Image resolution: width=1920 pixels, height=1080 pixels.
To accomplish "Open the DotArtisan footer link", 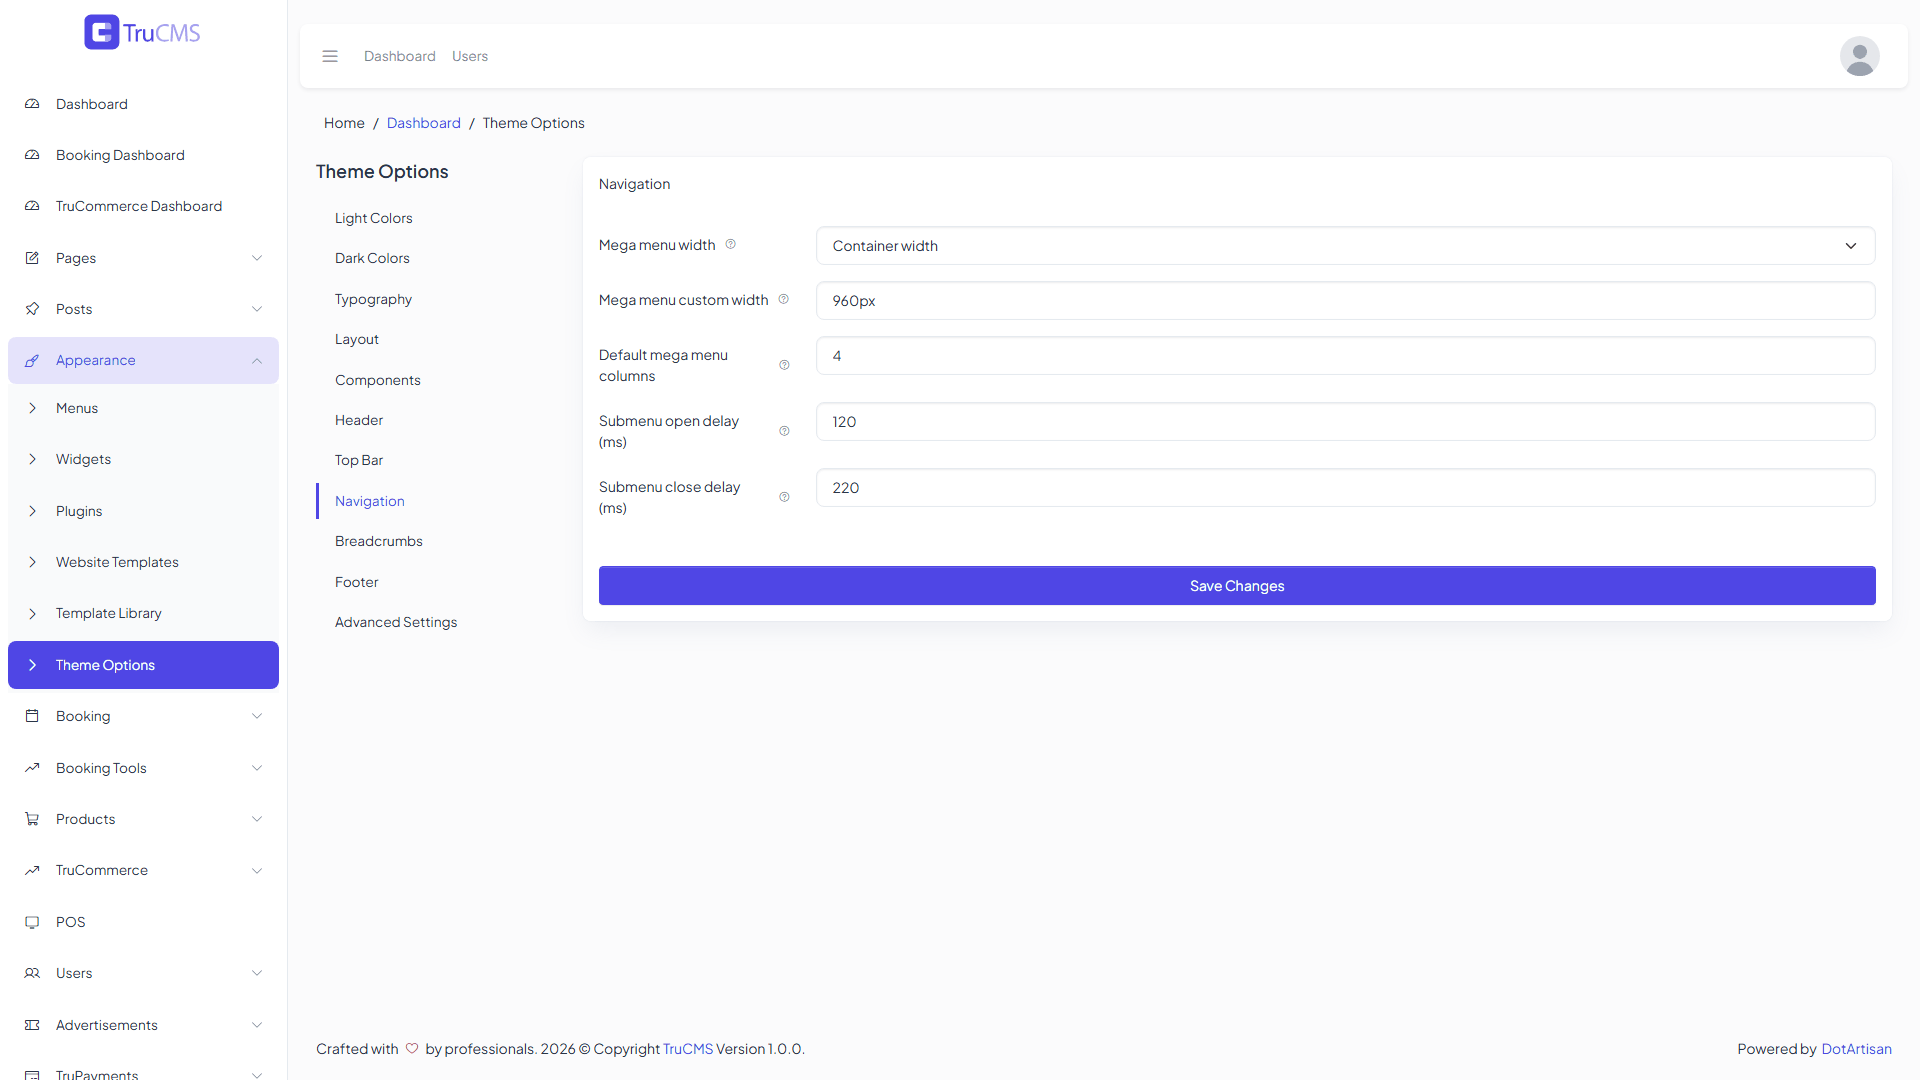I will (x=1856, y=1049).
